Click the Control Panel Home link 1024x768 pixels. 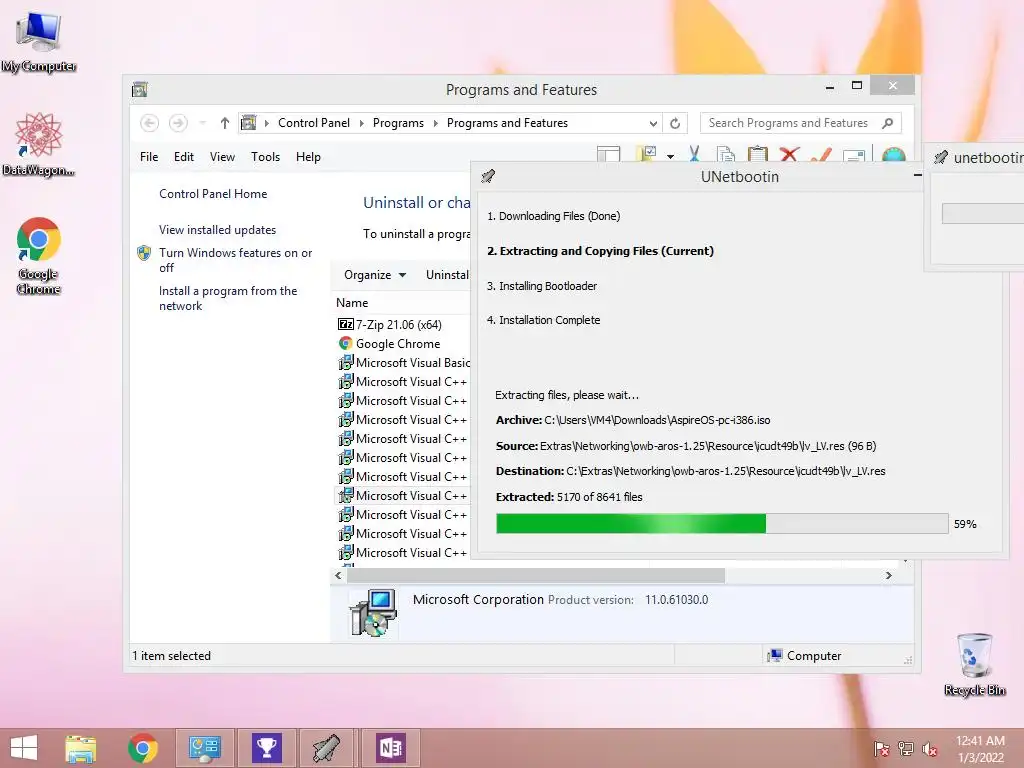213,194
